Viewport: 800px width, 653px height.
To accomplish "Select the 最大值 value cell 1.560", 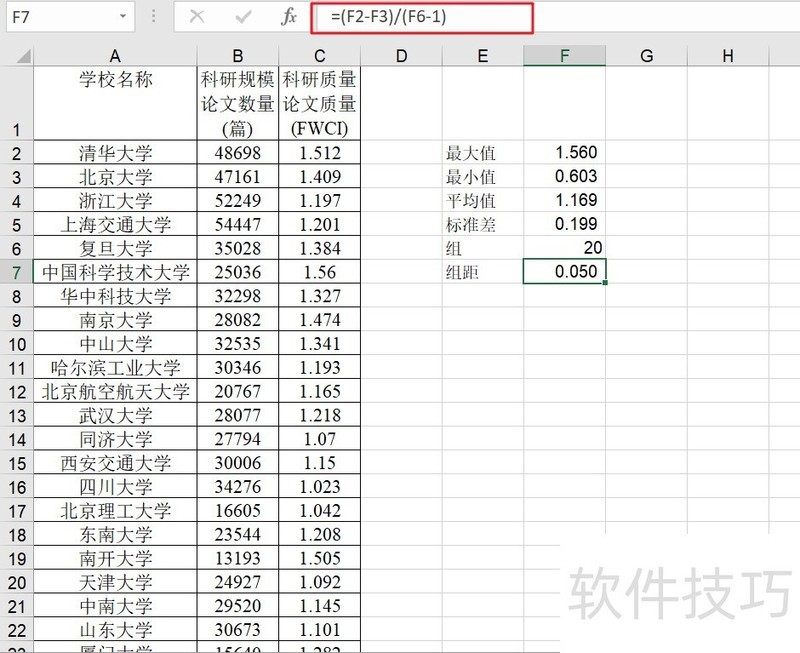I will click(564, 153).
